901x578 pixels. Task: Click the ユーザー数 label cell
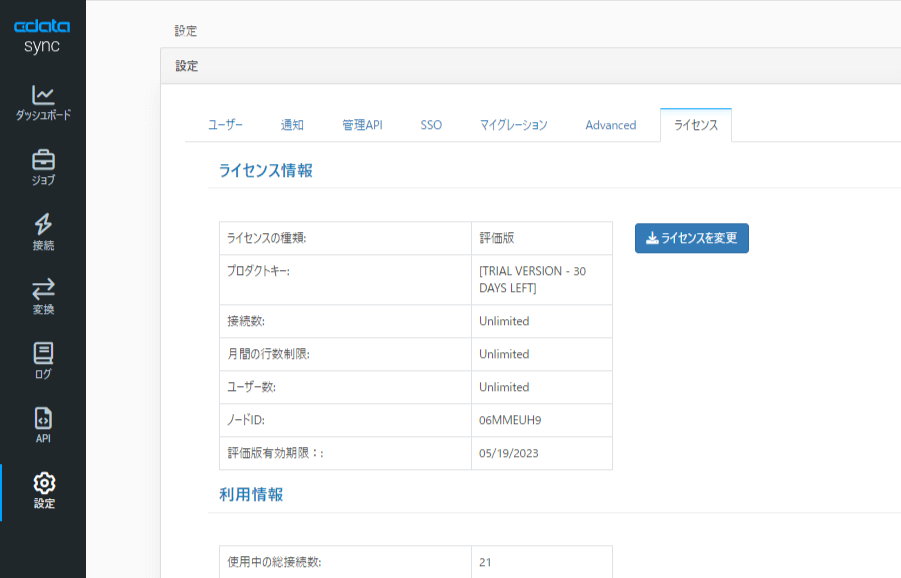pos(345,387)
